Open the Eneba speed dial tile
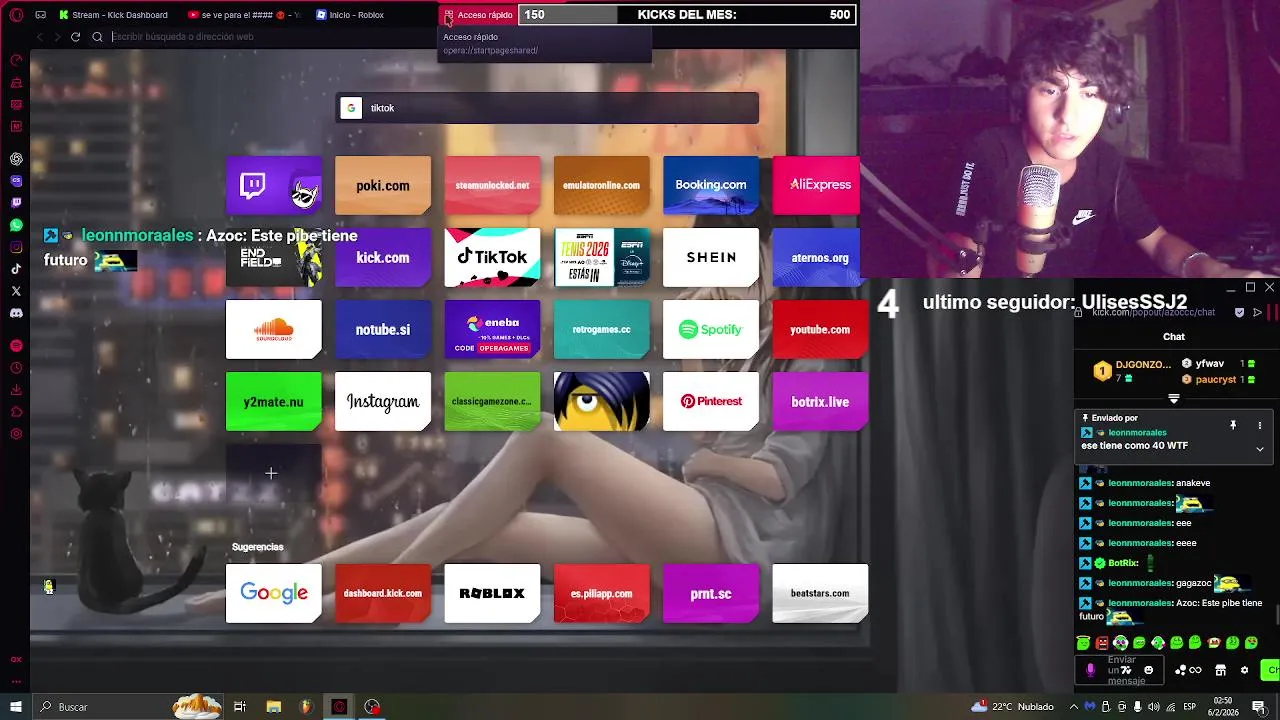The width and height of the screenshot is (1280, 720). (x=492, y=329)
